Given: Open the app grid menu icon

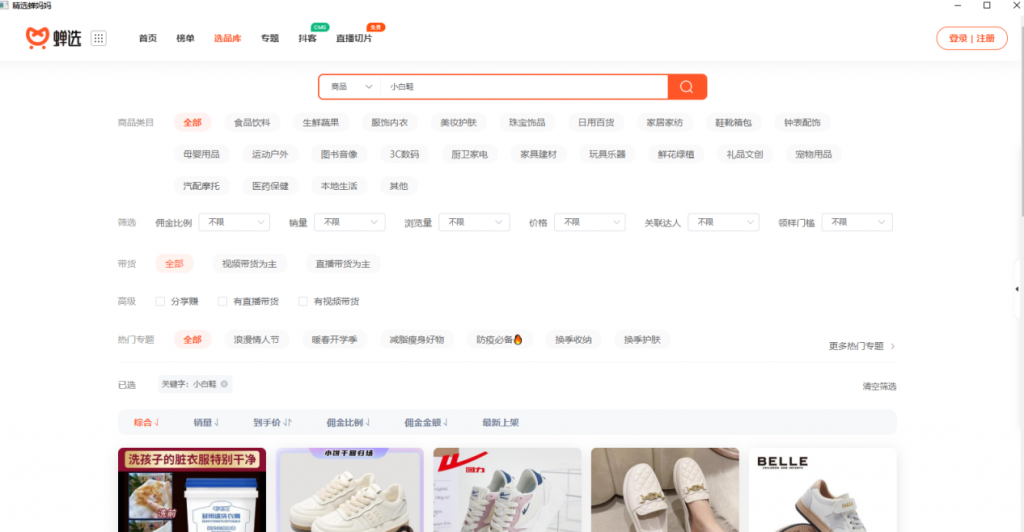Looking at the screenshot, I should point(99,38).
